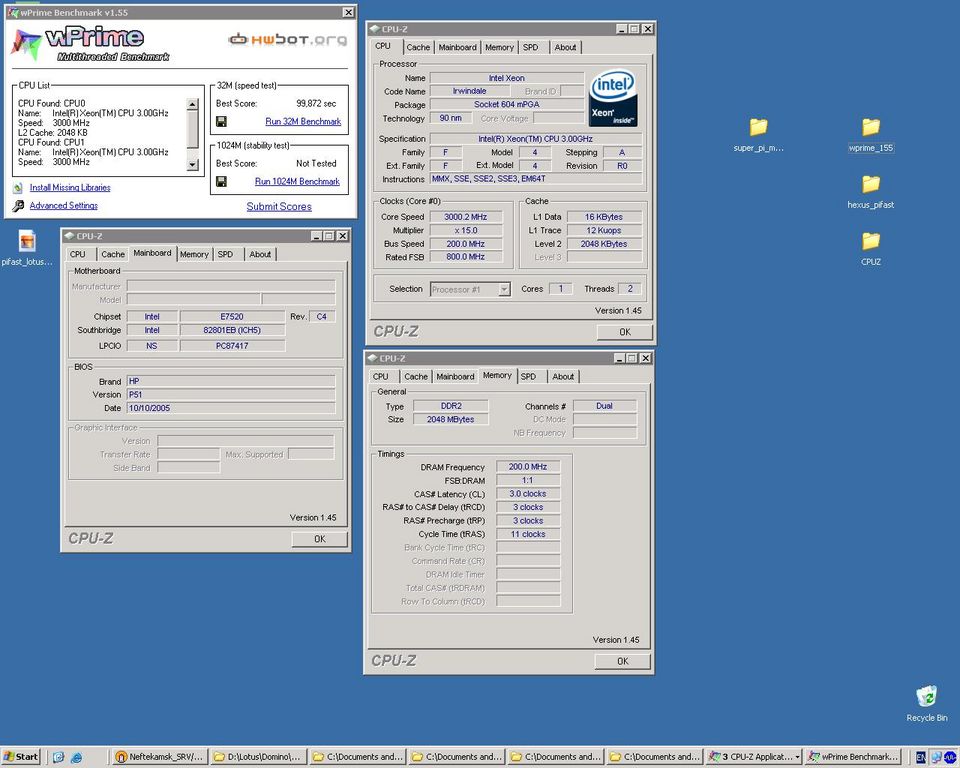Expand the Processor #1 selection dropdown
The height and width of the screenshot is (768, 960).
(504, 289)
